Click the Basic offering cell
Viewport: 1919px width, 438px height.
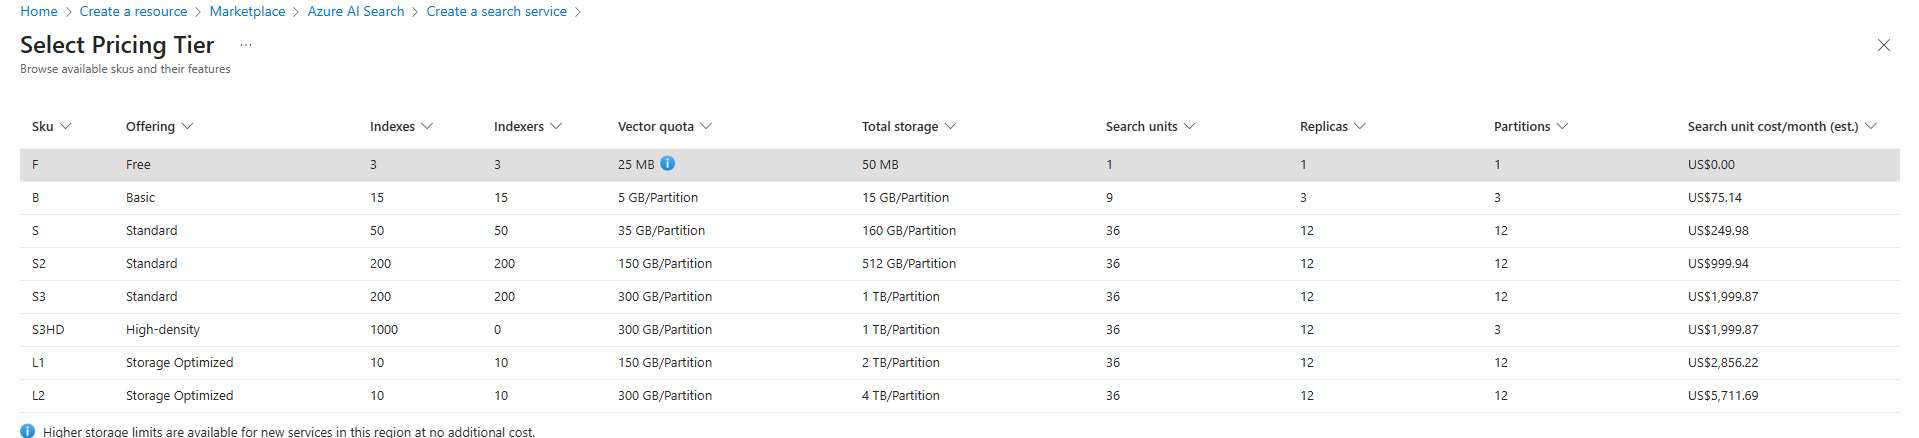point(140,198)
